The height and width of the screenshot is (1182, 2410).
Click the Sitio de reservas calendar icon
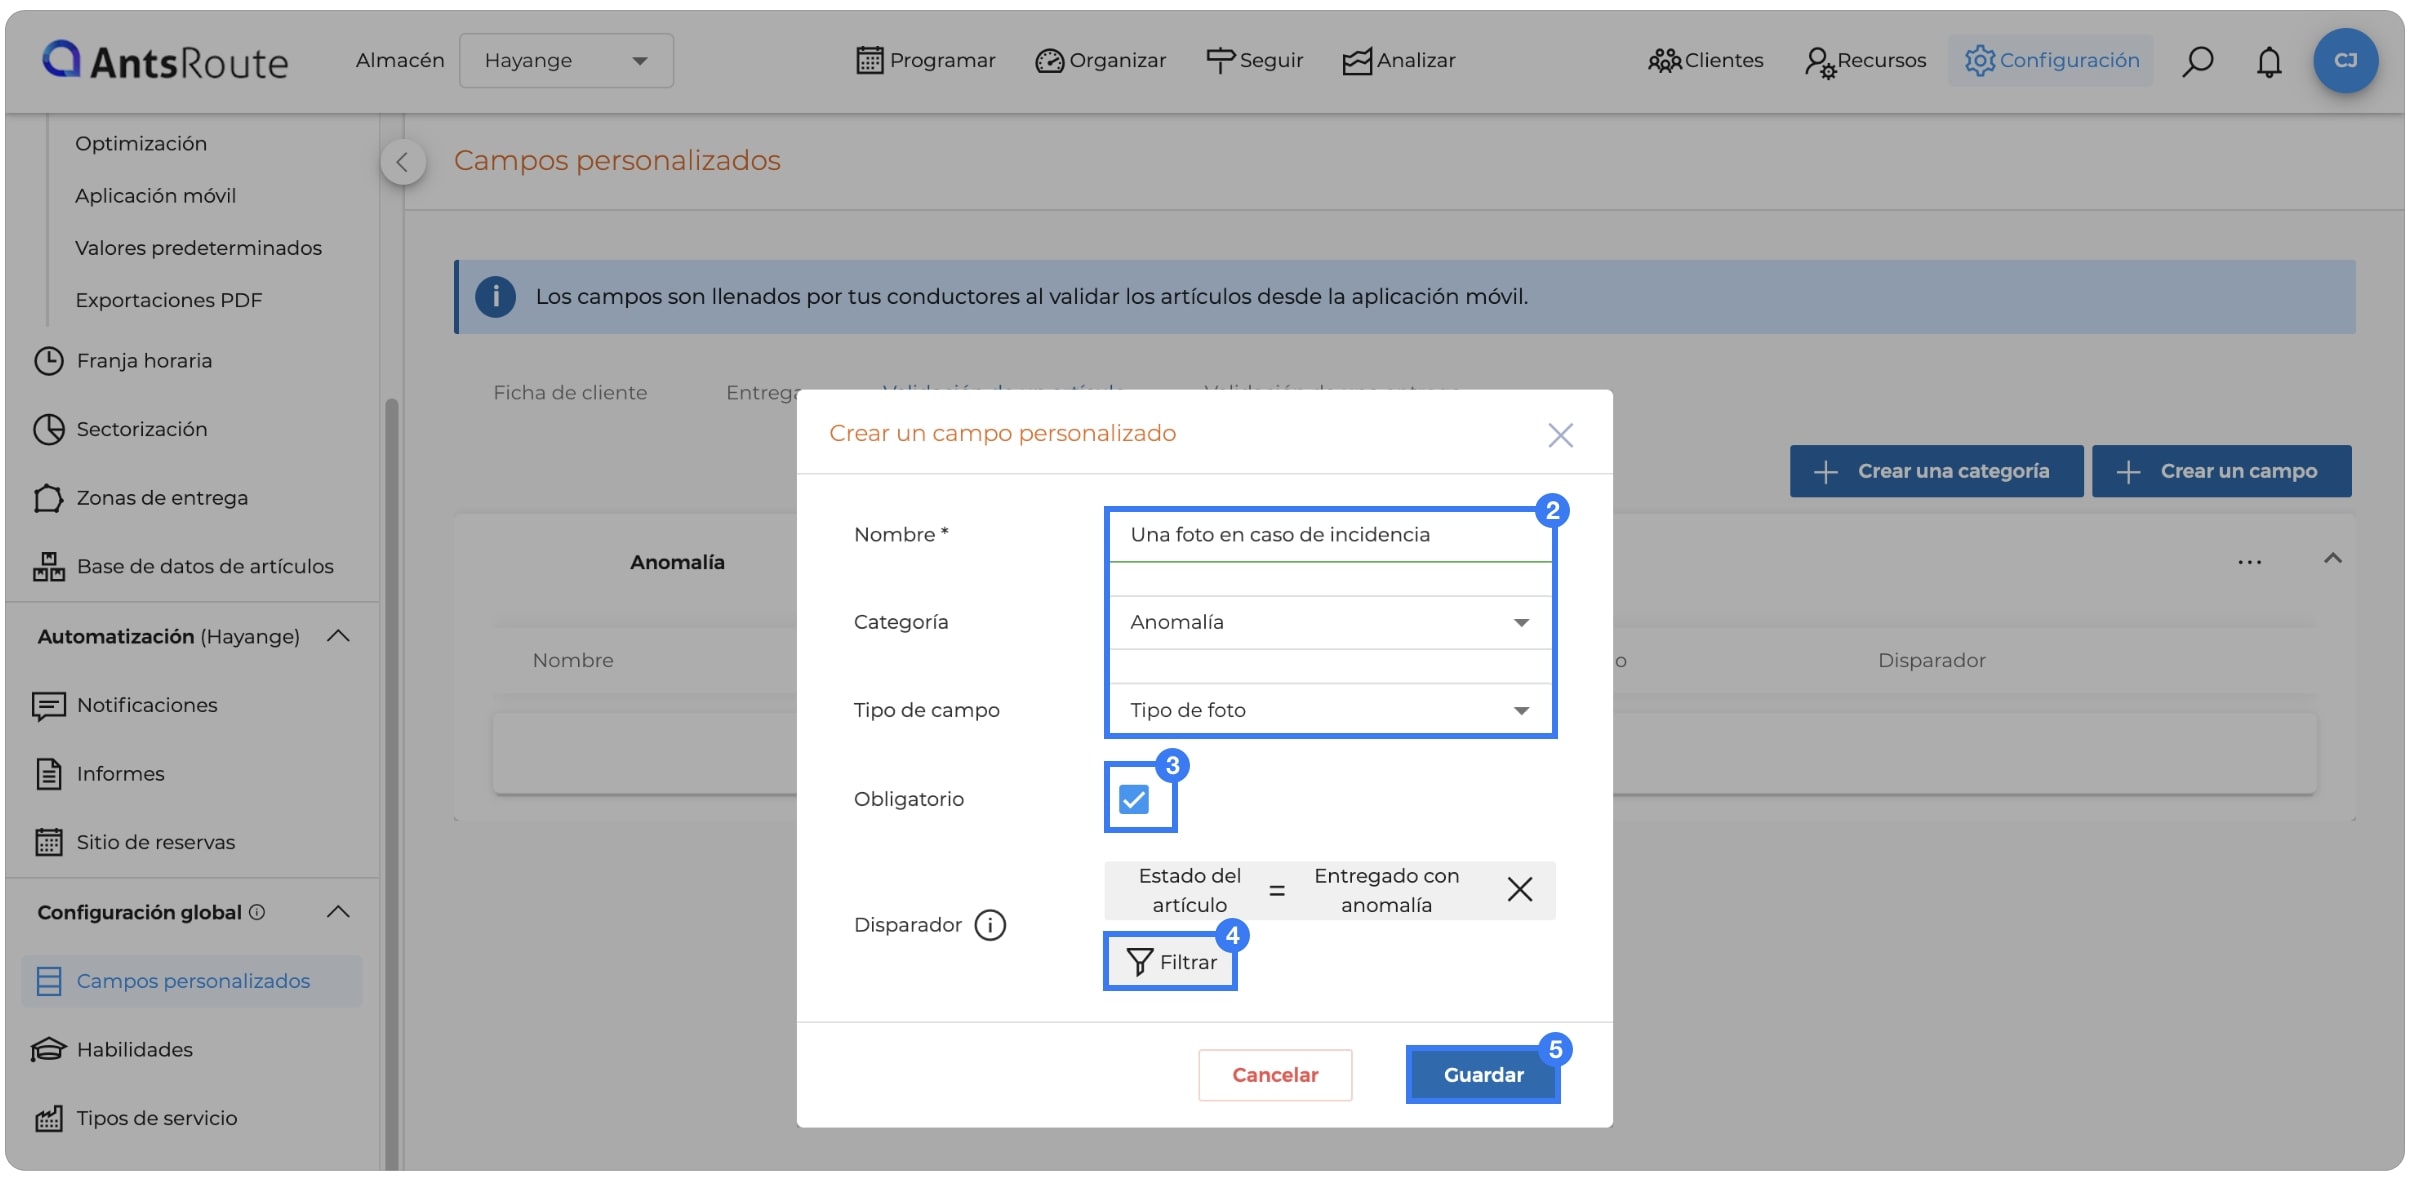(48, 842)
